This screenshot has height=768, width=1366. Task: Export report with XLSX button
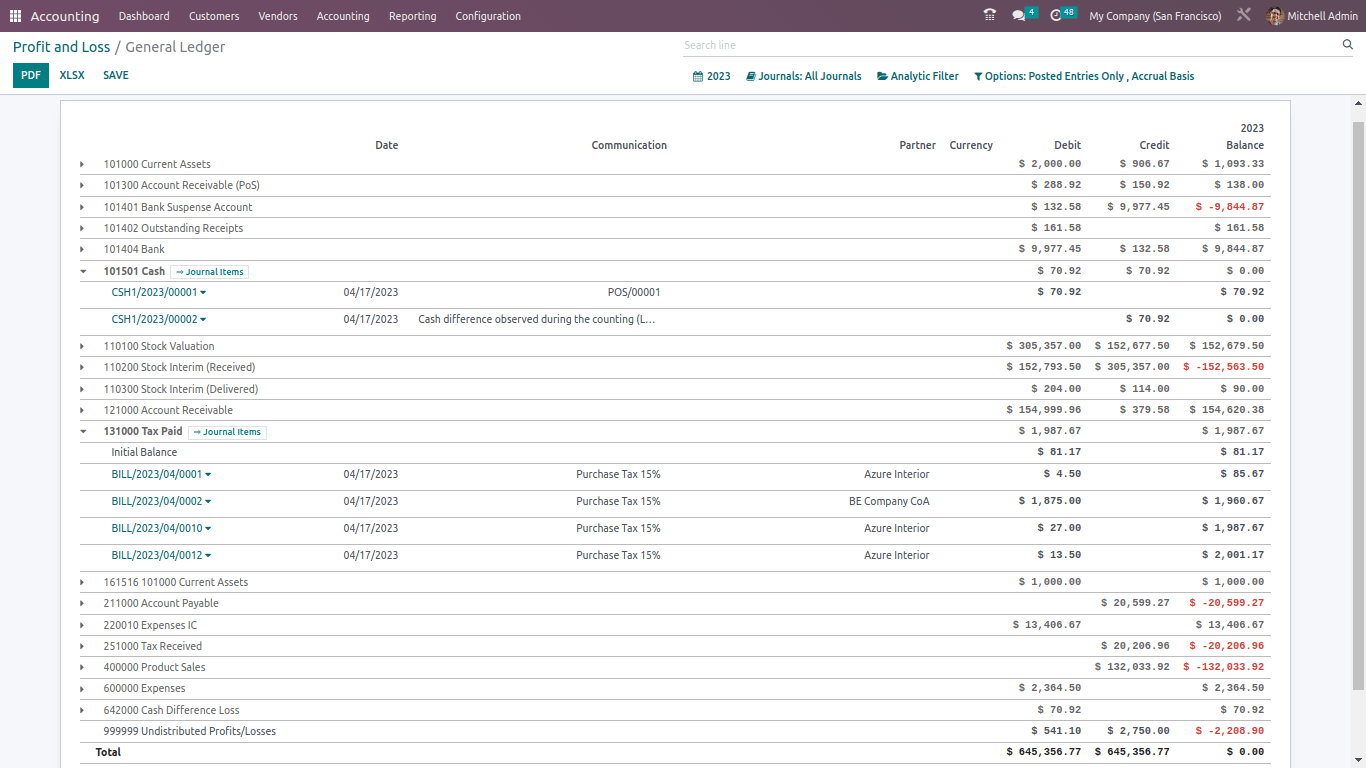pyautogui.click(x=72, y=75)
